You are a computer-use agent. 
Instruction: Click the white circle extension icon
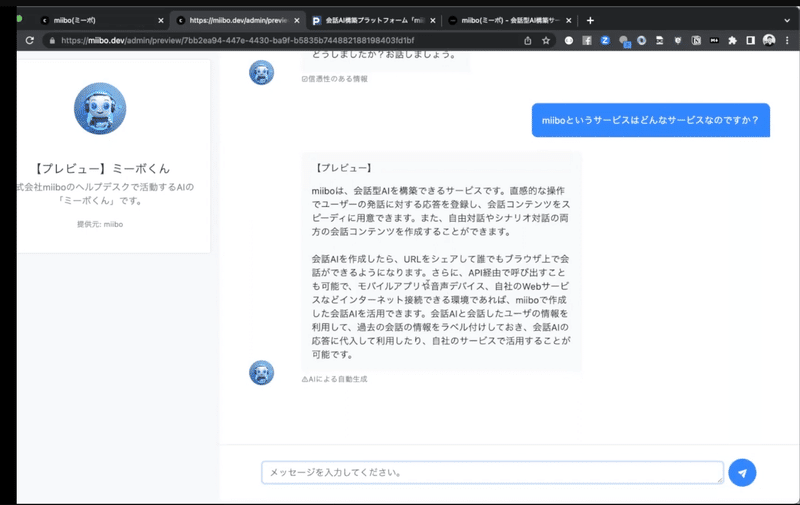click(x=568, y=40)
